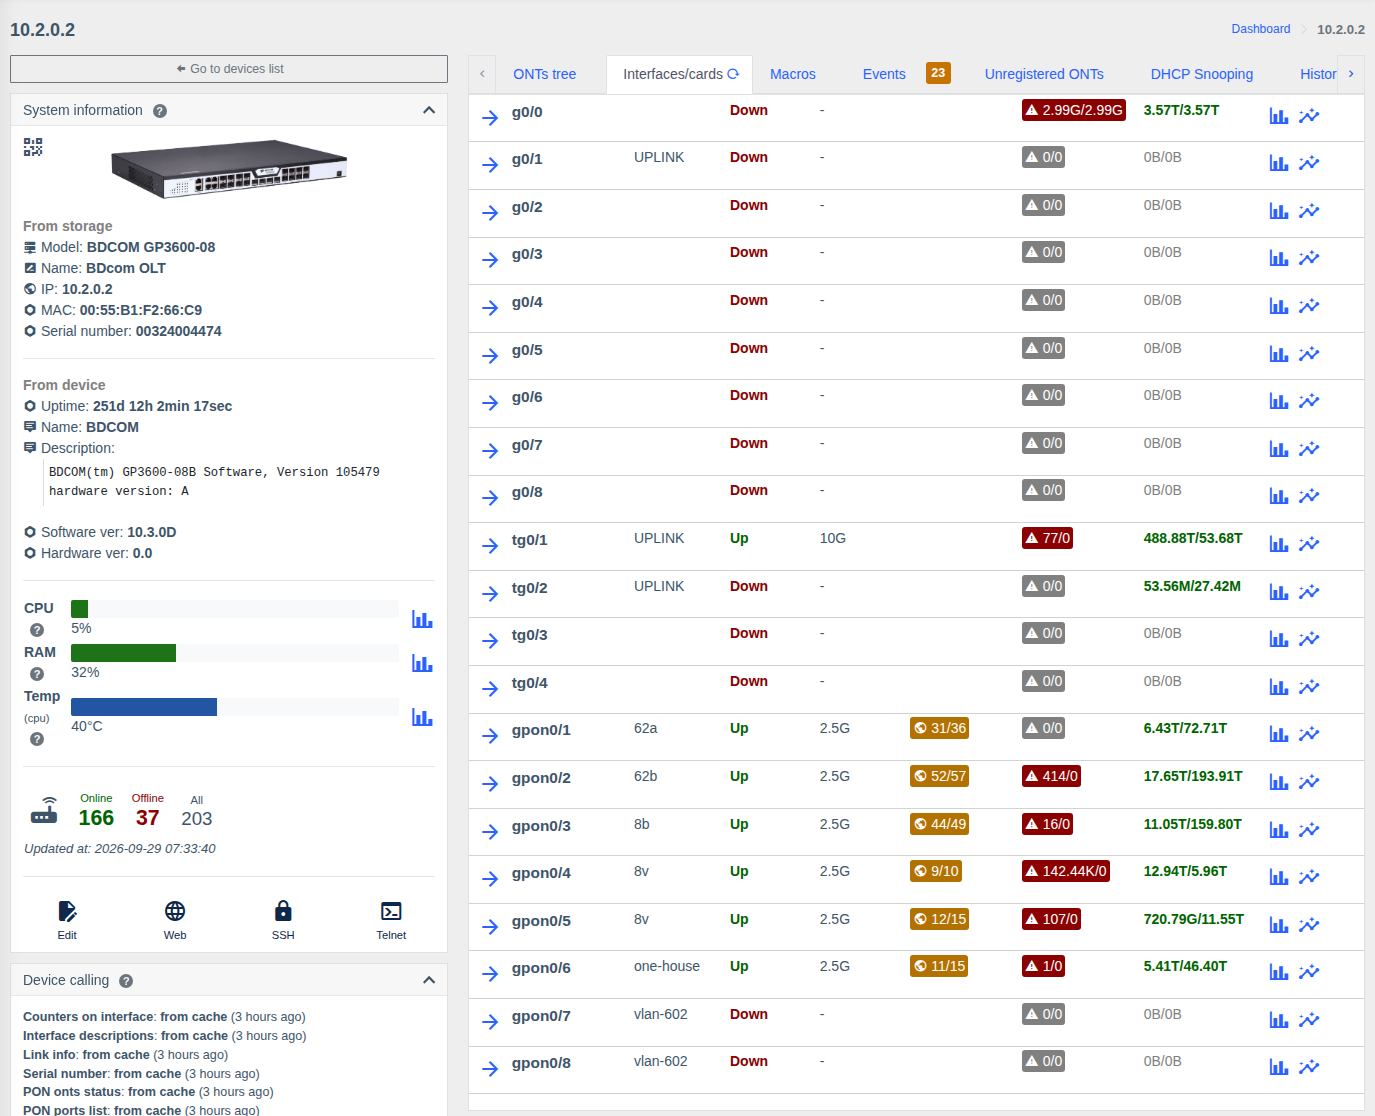The height and width of the screenshot is (1116, 1375).
Task: Click help icon next to System information
Action: [160, 111]
